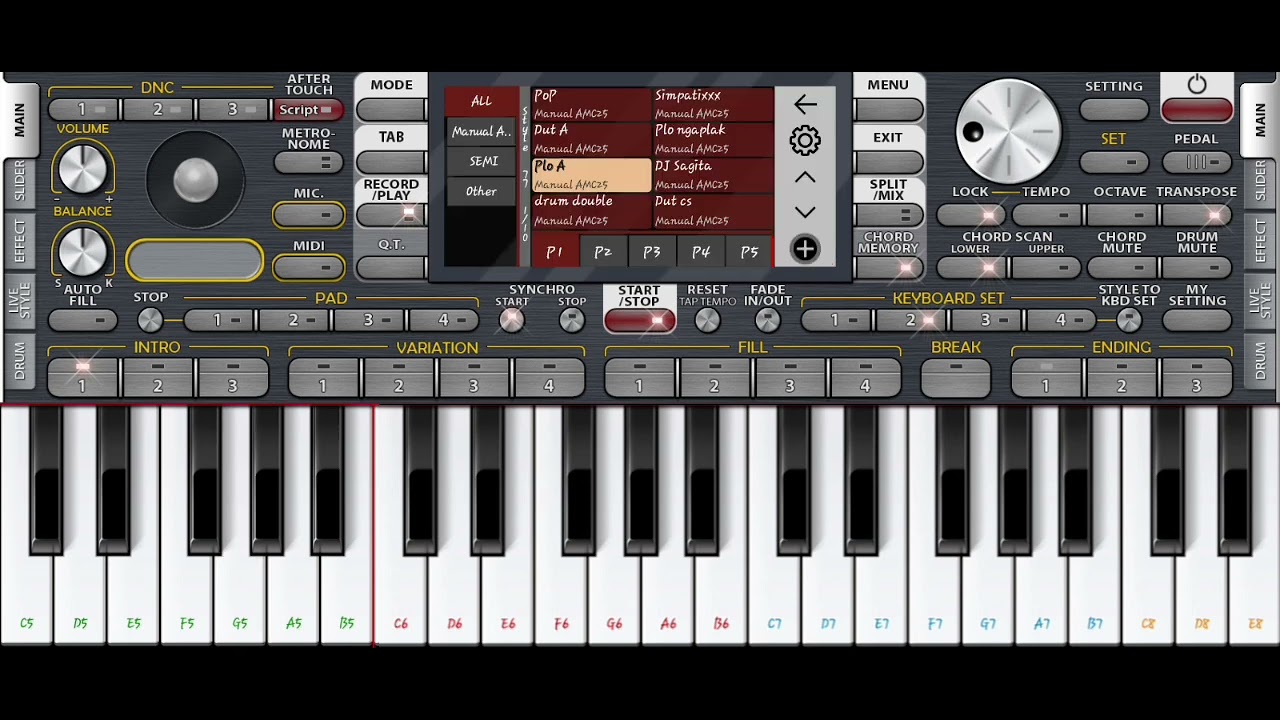Toggle the Chord Mute button
1280x720 pixels.
1122,268
